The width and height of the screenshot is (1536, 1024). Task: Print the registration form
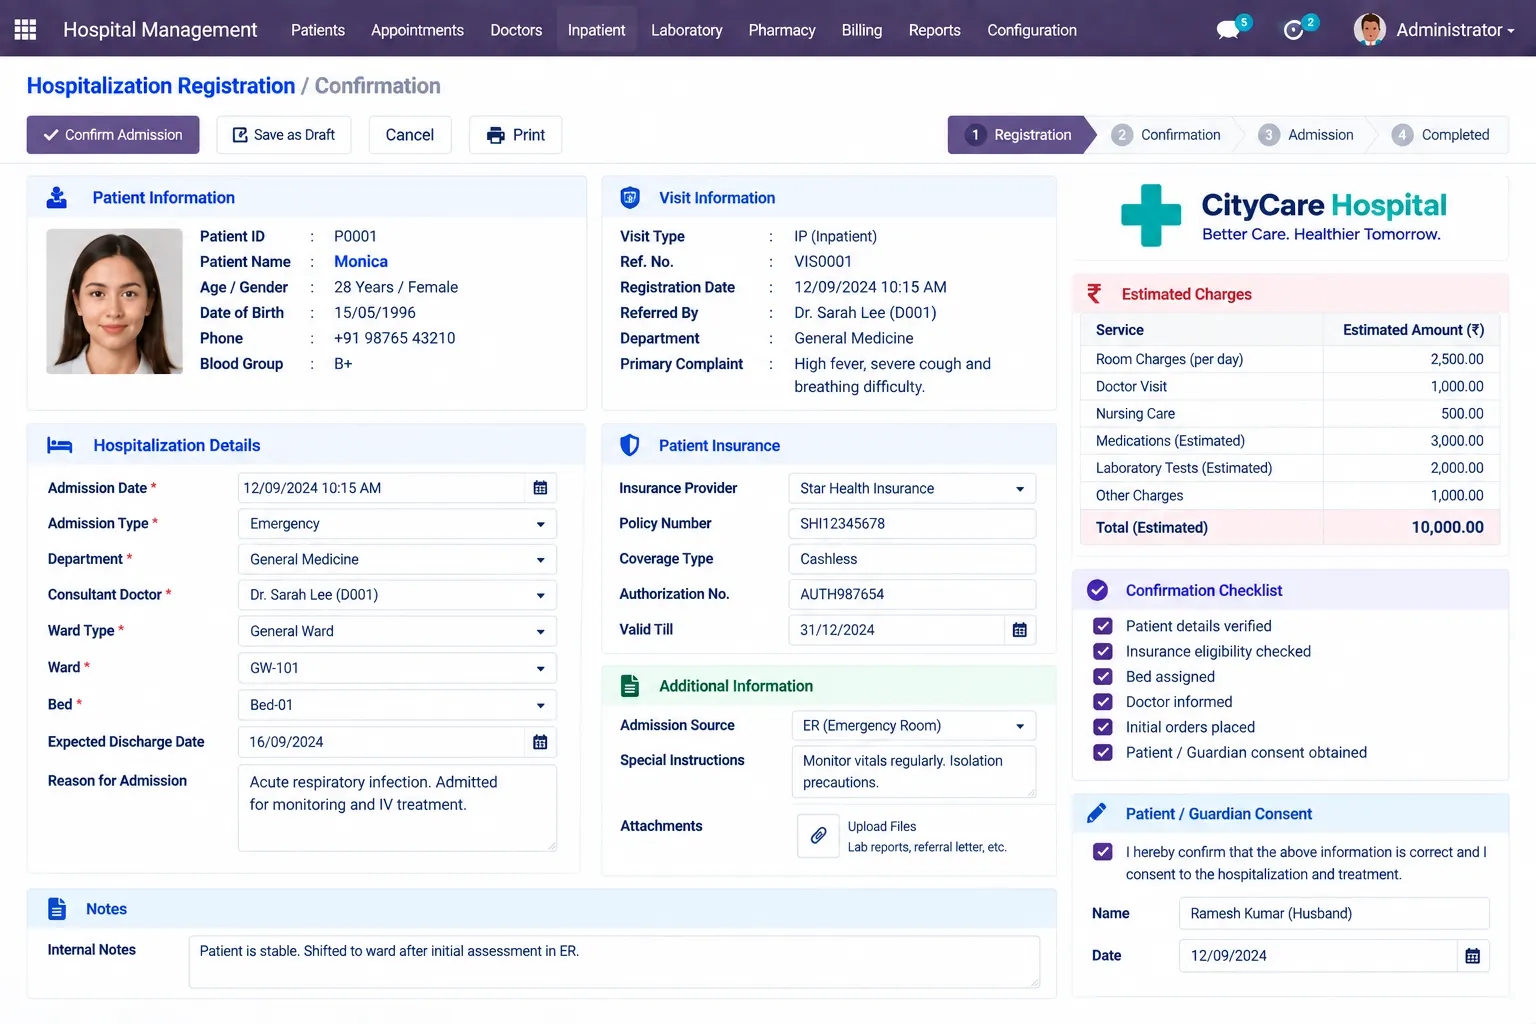click(x=515, y=135)
